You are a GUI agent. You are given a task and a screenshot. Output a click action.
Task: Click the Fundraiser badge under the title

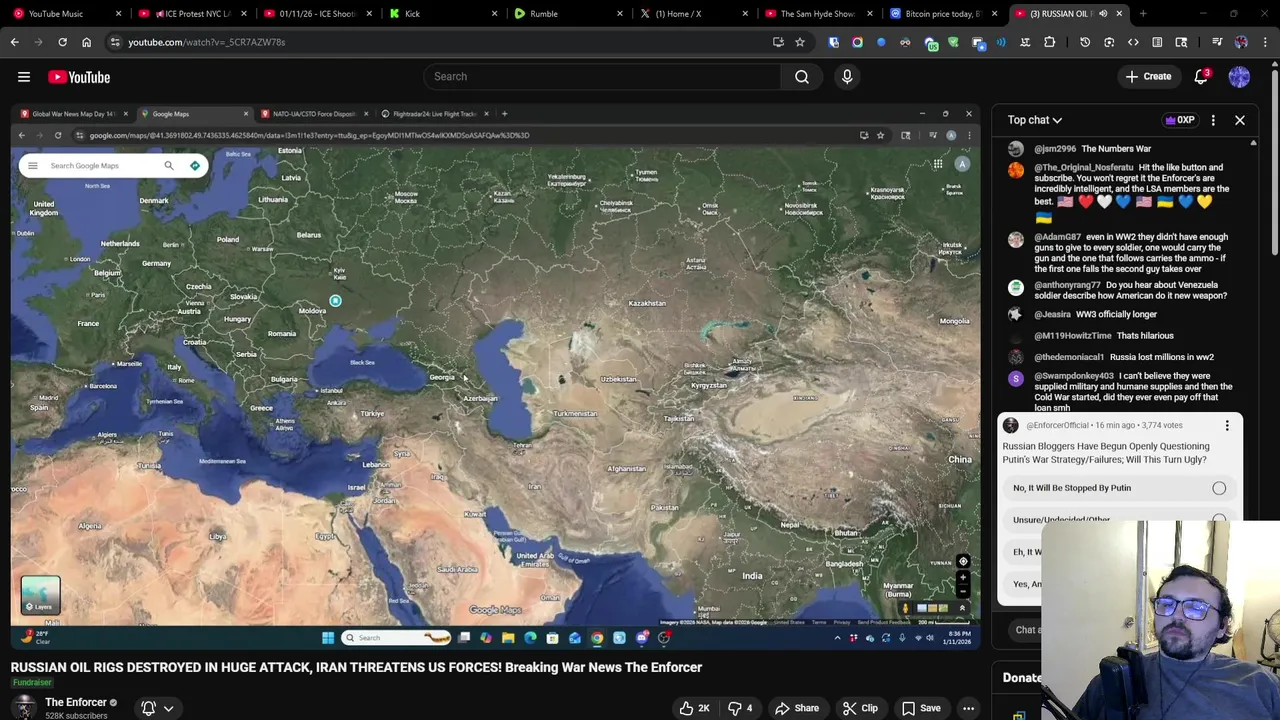click(x=32, y=683)
